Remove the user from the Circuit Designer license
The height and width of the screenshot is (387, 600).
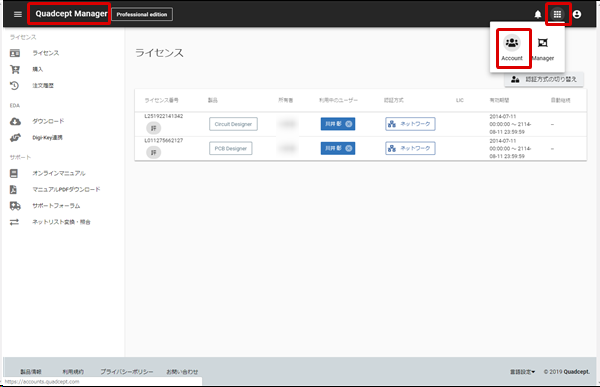[349, 124]
